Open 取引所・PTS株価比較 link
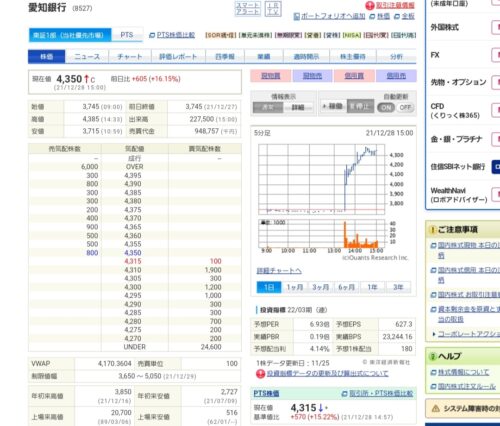Viewport: 500px width, 426px height. 381,394
